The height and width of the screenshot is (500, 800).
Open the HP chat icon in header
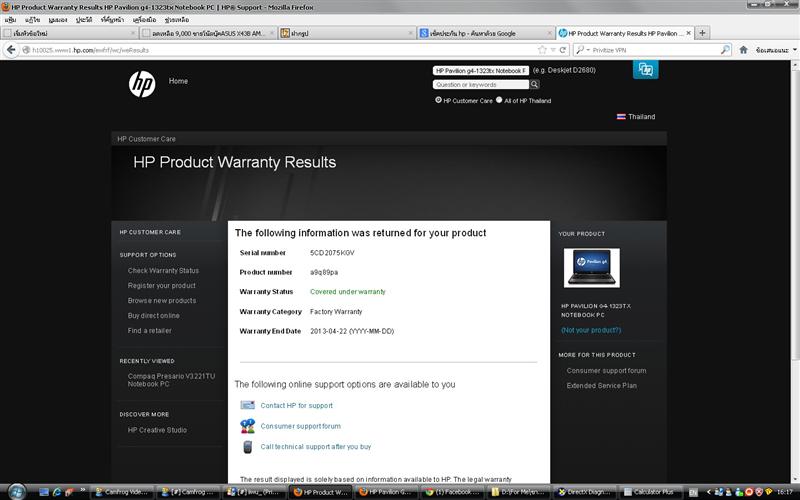point(645,69)
